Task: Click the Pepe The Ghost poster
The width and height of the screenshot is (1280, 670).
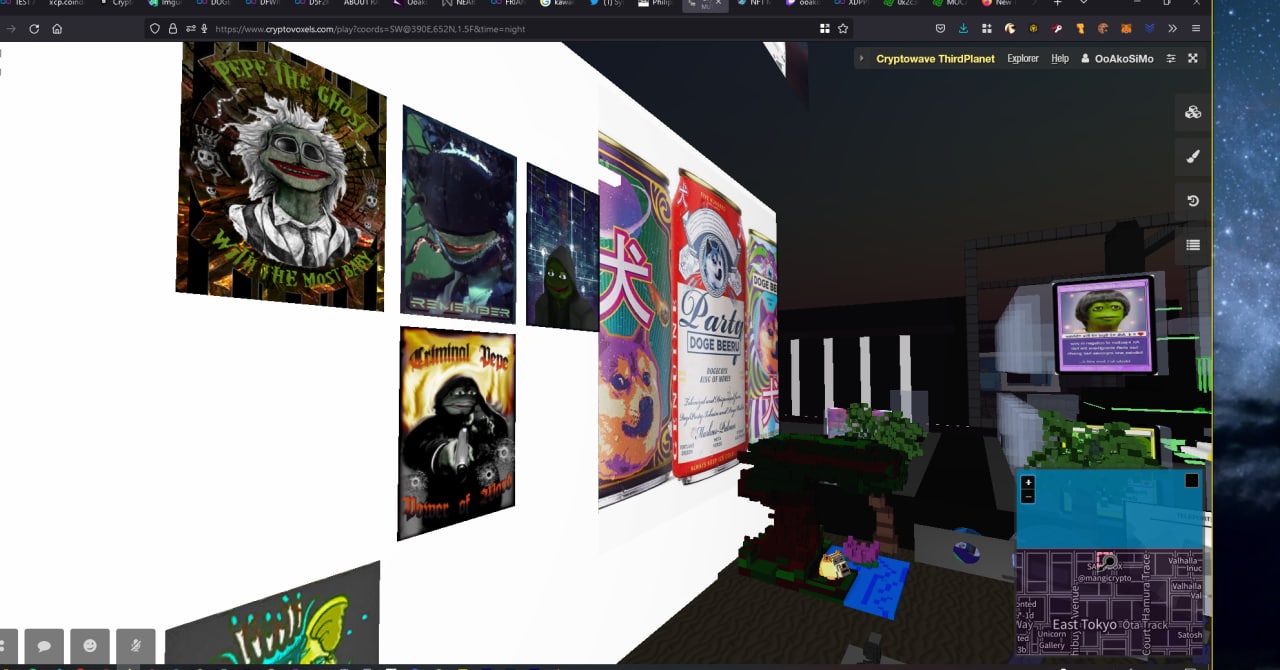Action: click(x=282, y=175)
